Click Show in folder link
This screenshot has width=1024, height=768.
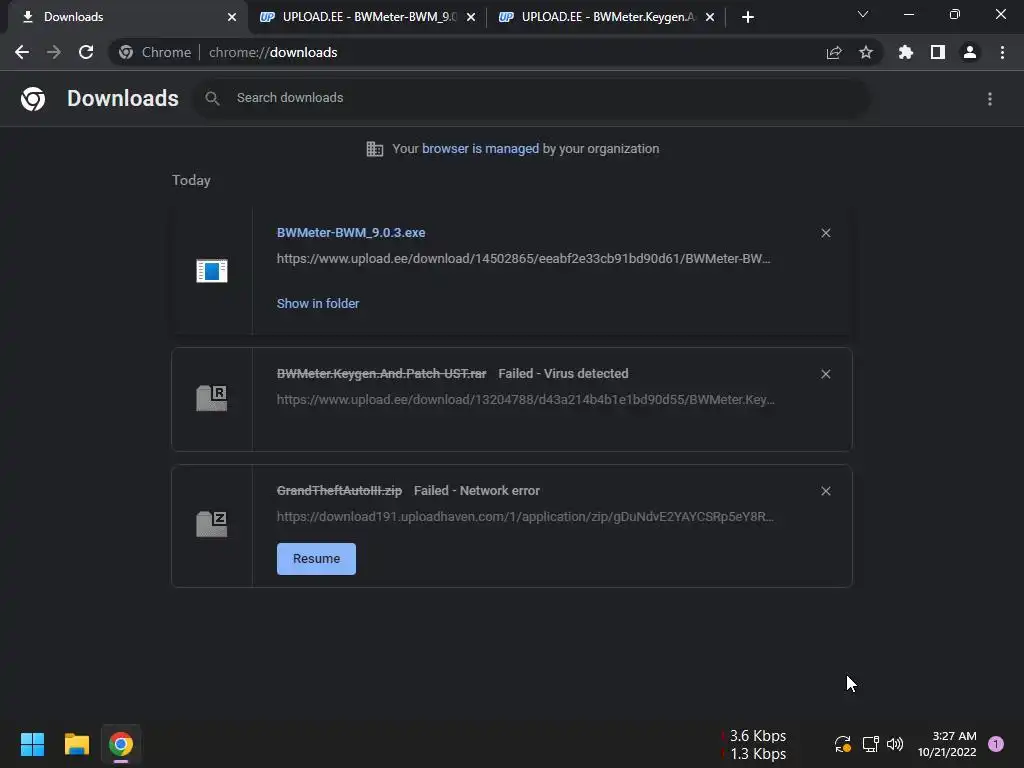click(x=318, y=304)
